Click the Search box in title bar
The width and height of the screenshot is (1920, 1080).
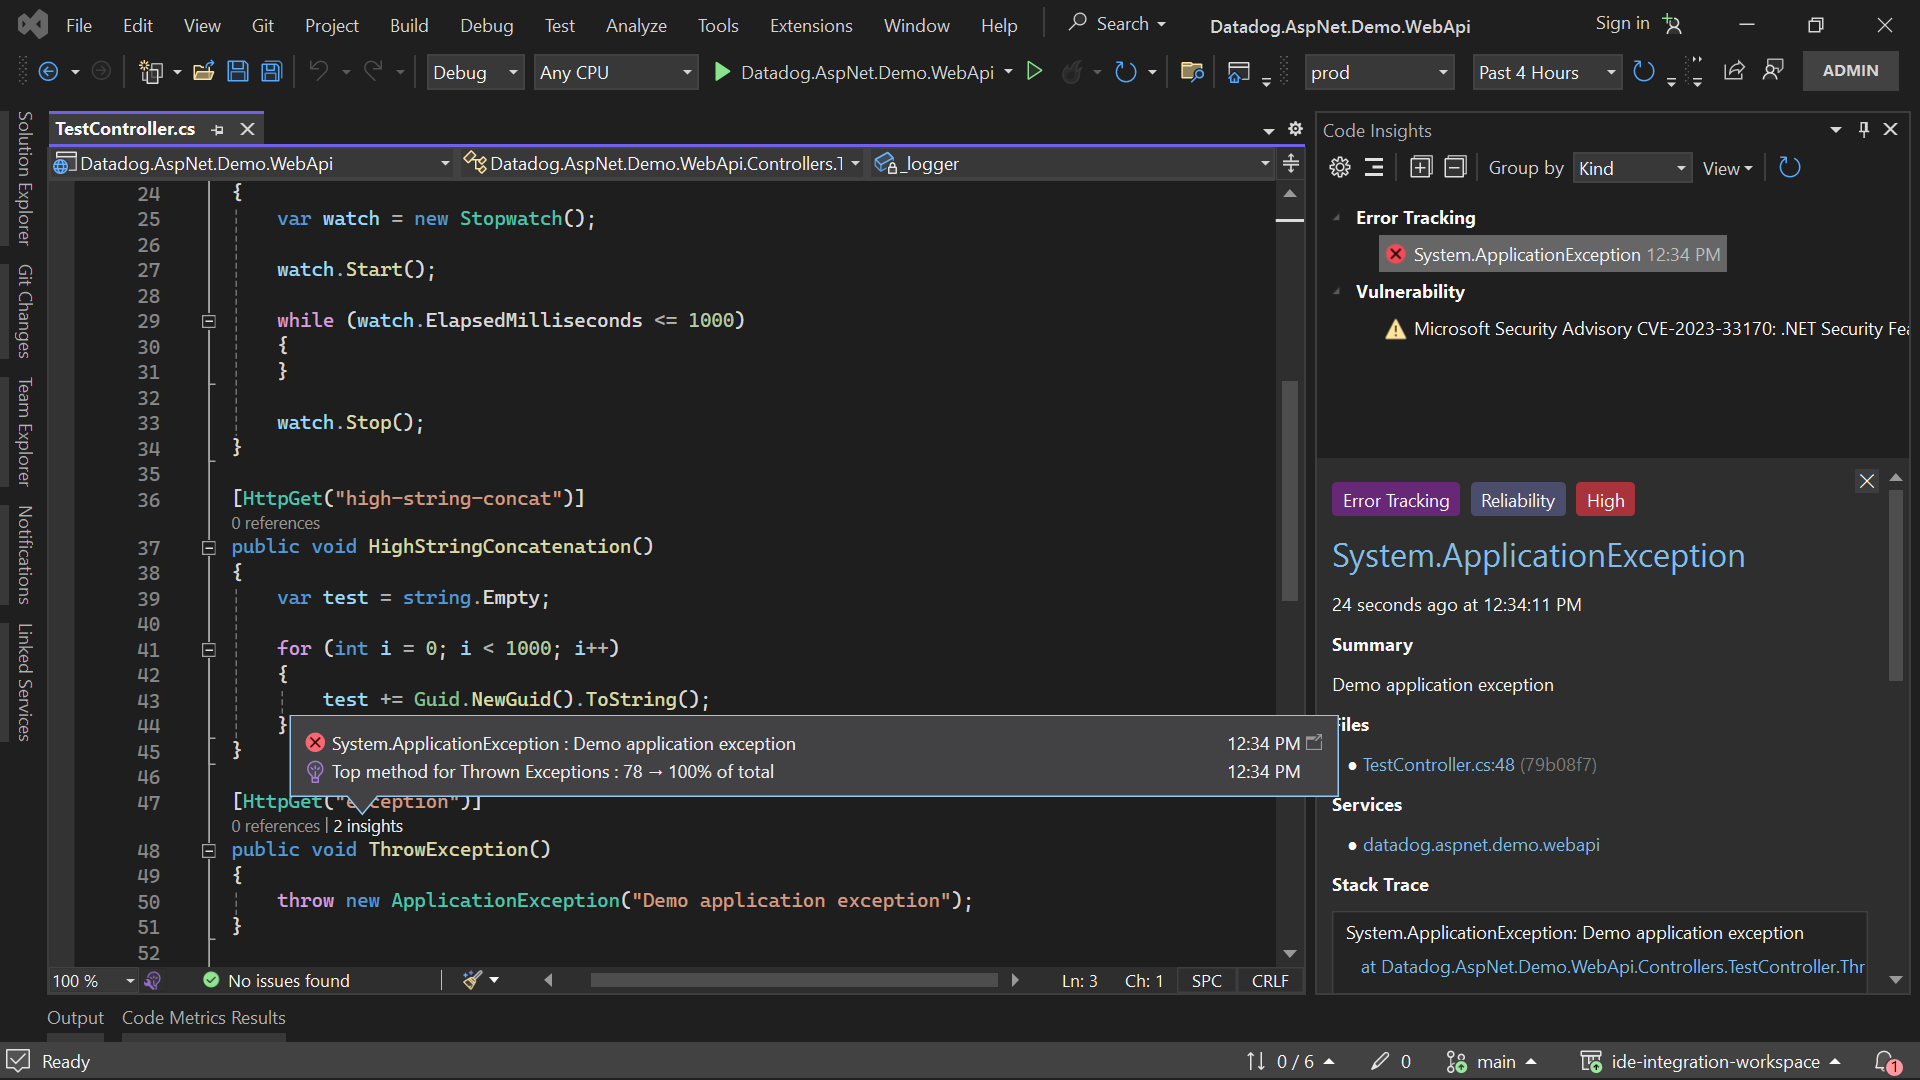[x=1116, y=23]
